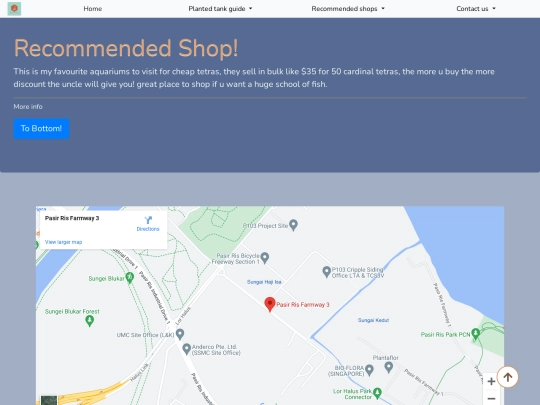540x405 pixels.
Task: Open the View larger map link
Action: 63,242
